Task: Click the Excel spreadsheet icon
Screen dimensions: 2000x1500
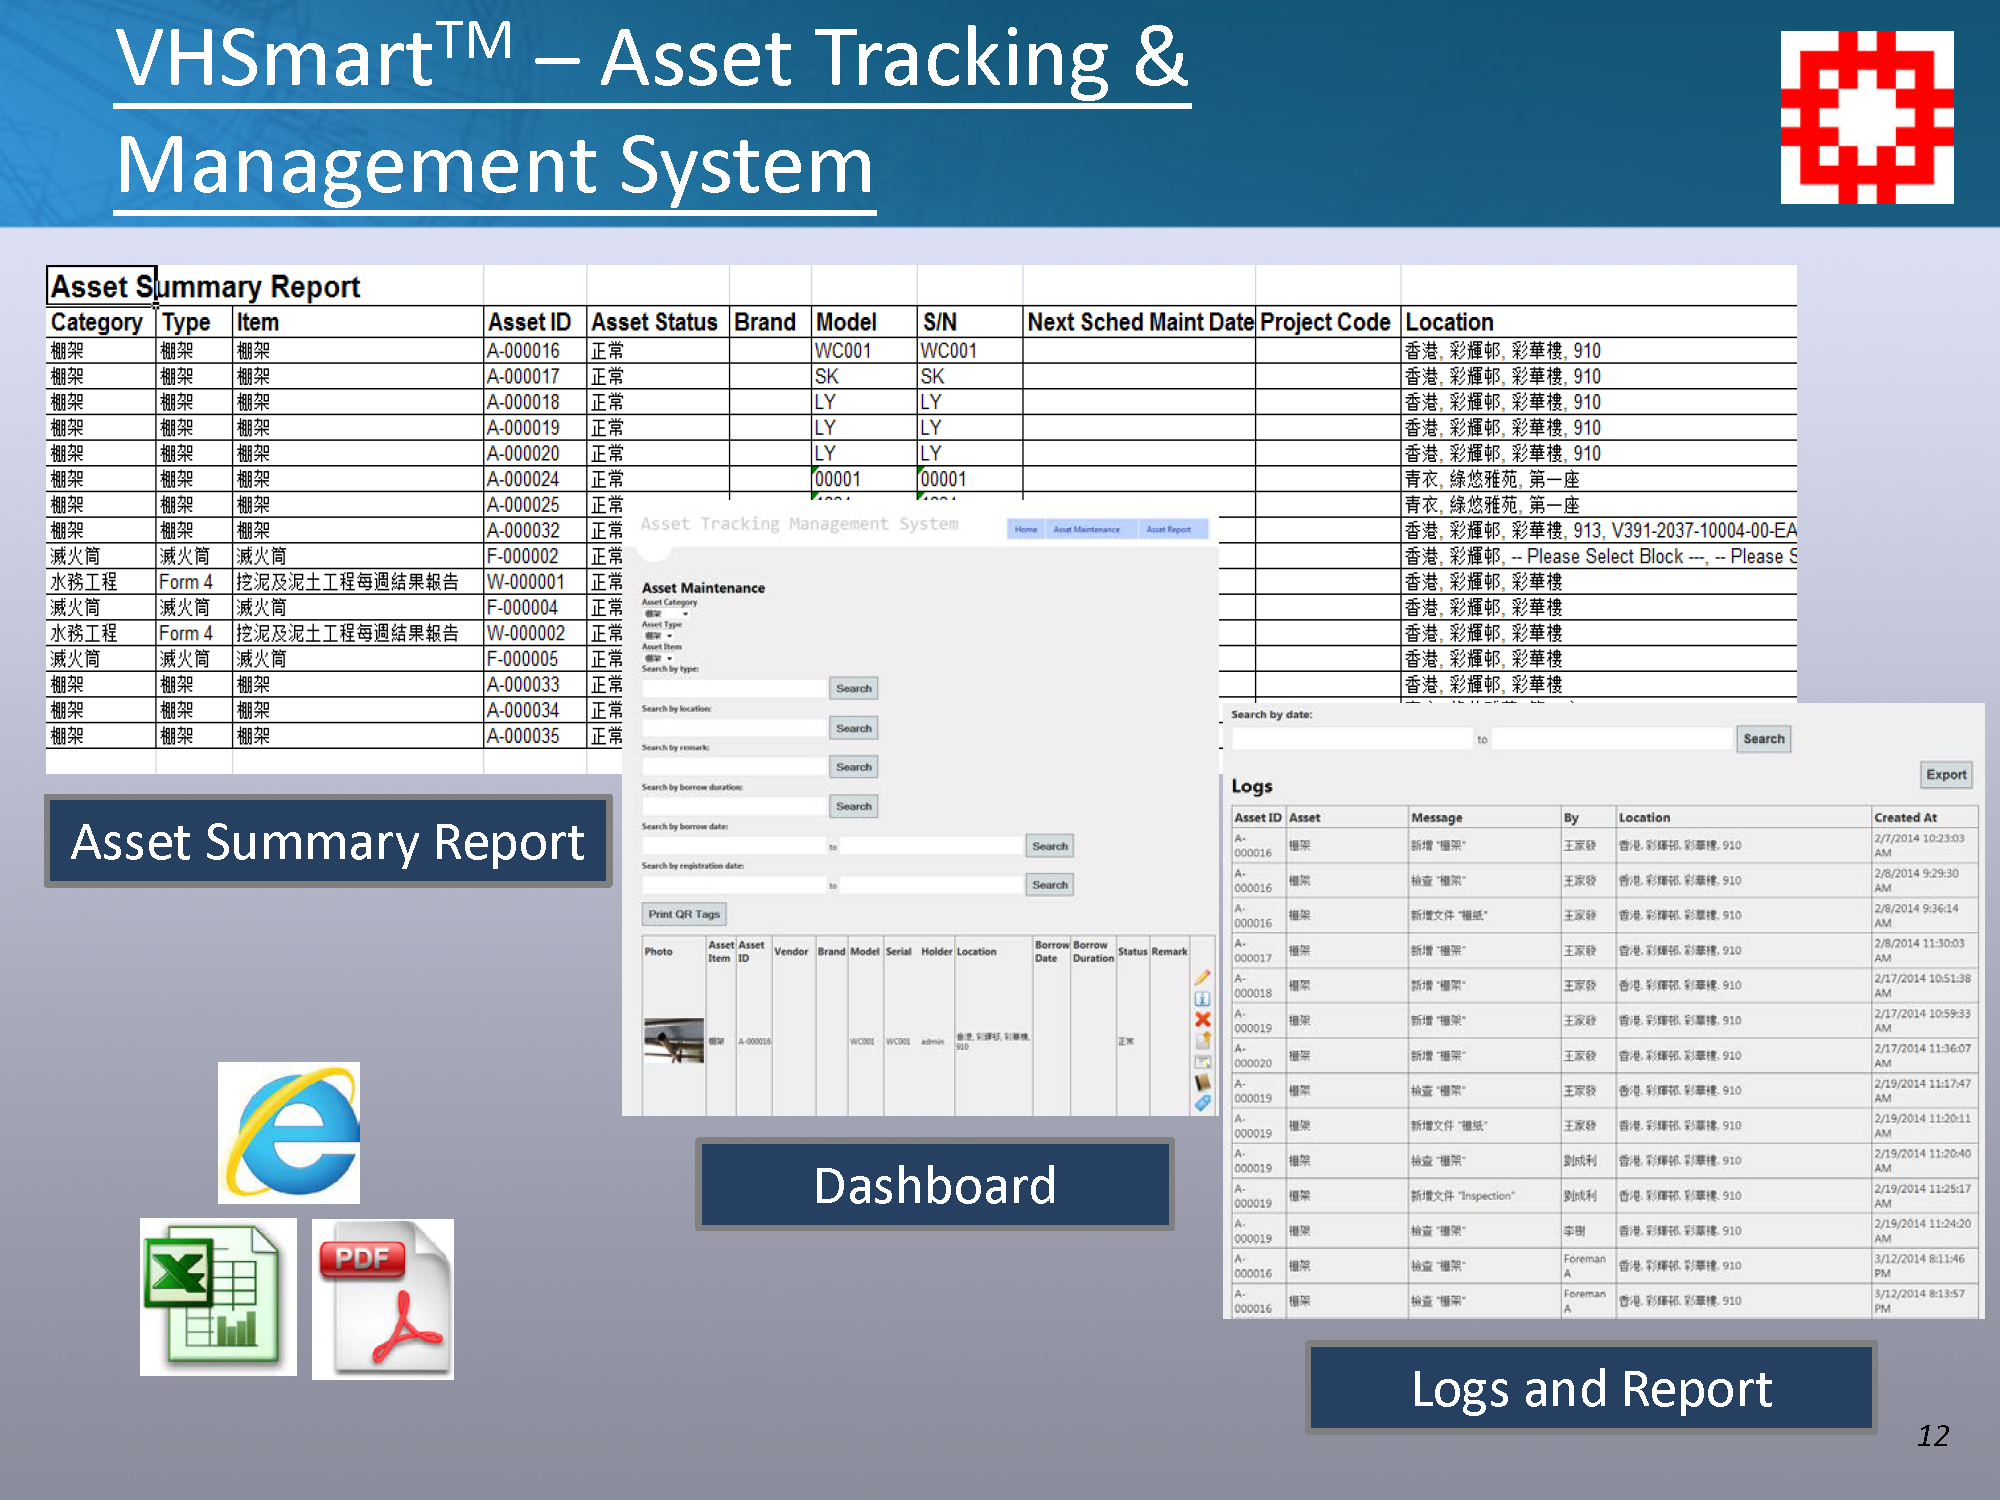Action: (x=218, y=1297)
